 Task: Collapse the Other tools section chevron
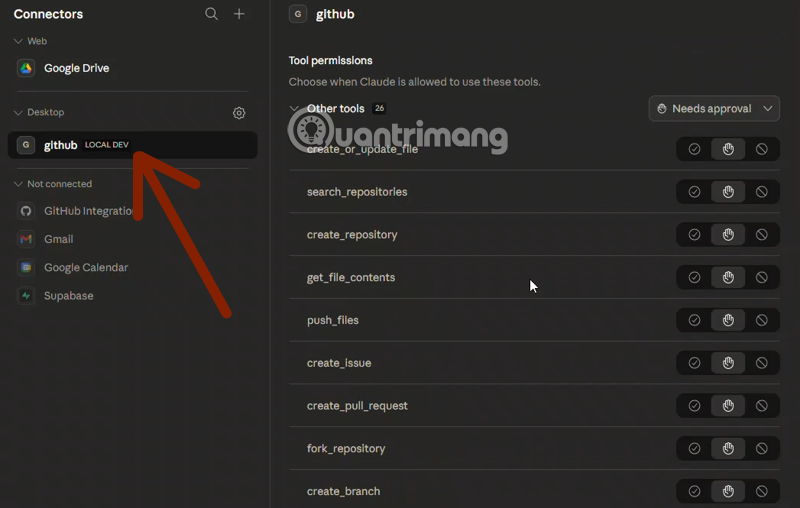(294, 109)
